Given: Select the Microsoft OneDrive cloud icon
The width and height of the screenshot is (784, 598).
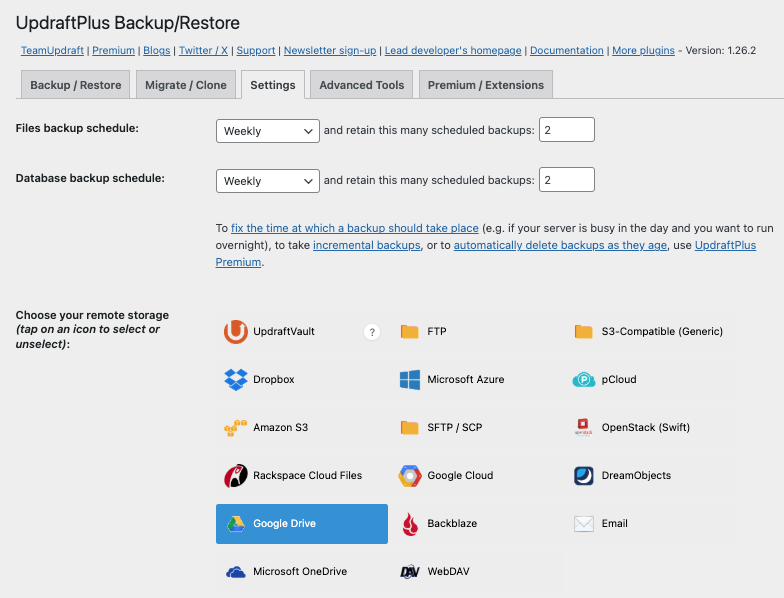Looking at the screenshot, I should (x=236, y=572).
